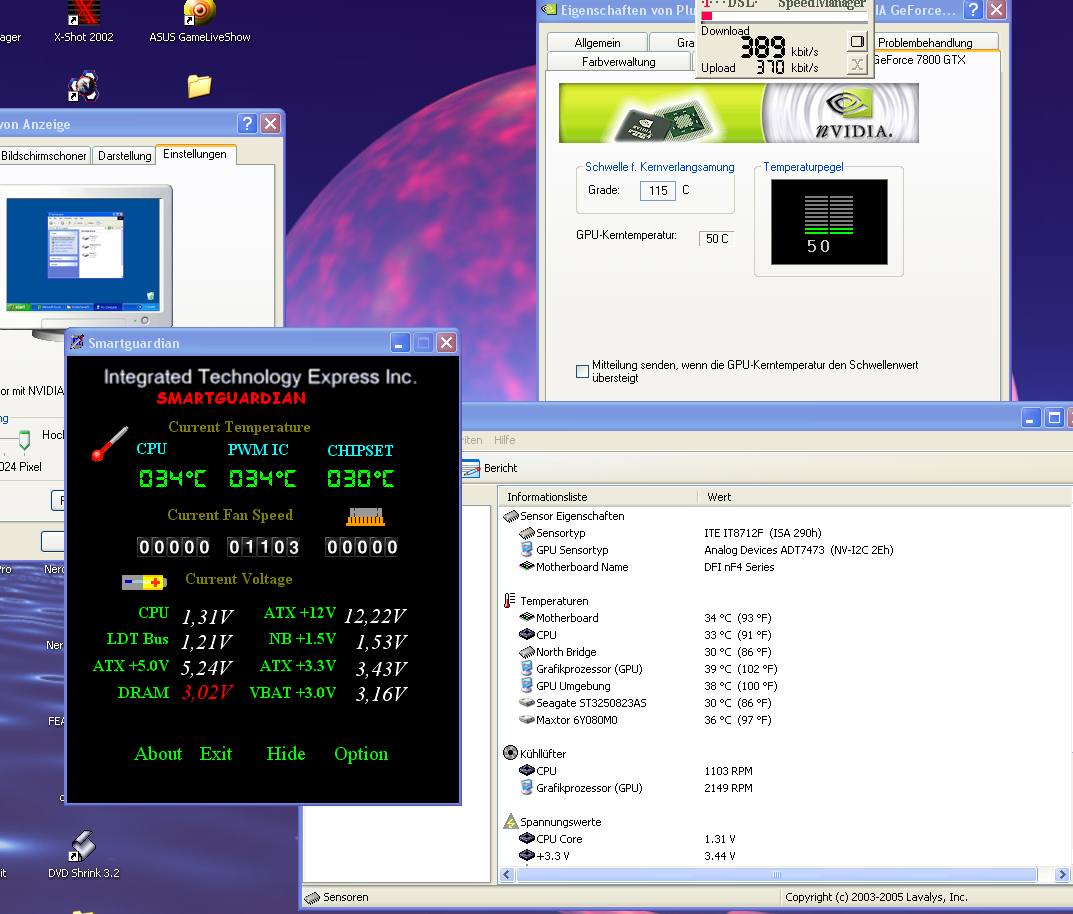Click the Maxtor 6Y080M0 drive icon

526,720
